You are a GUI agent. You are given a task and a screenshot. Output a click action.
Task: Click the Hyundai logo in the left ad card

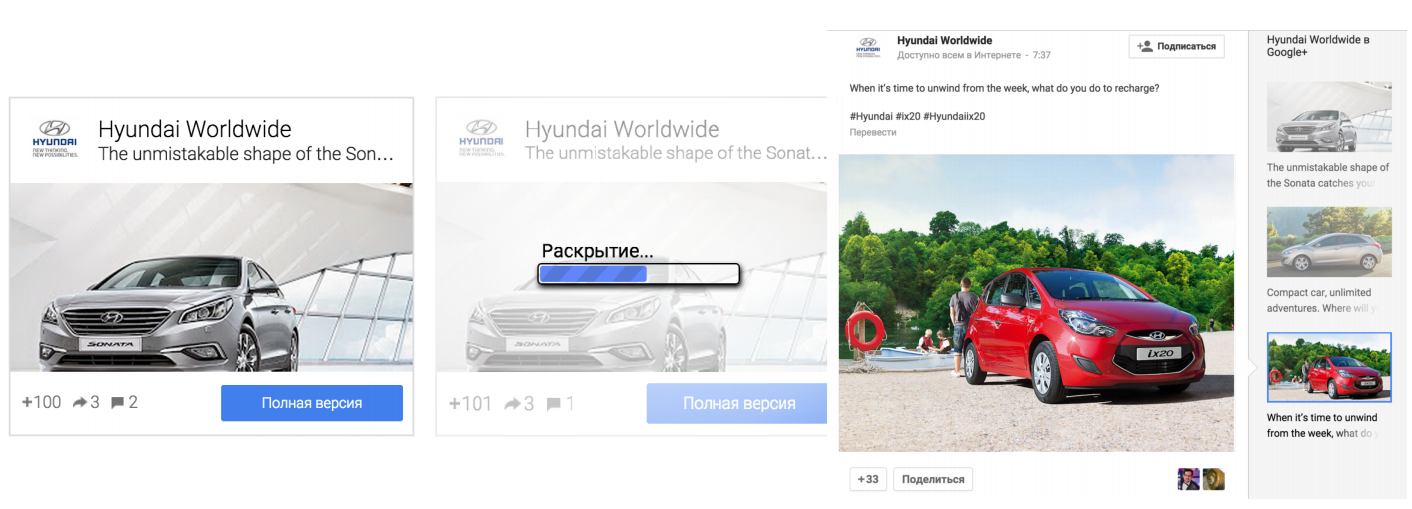(55, 139)
